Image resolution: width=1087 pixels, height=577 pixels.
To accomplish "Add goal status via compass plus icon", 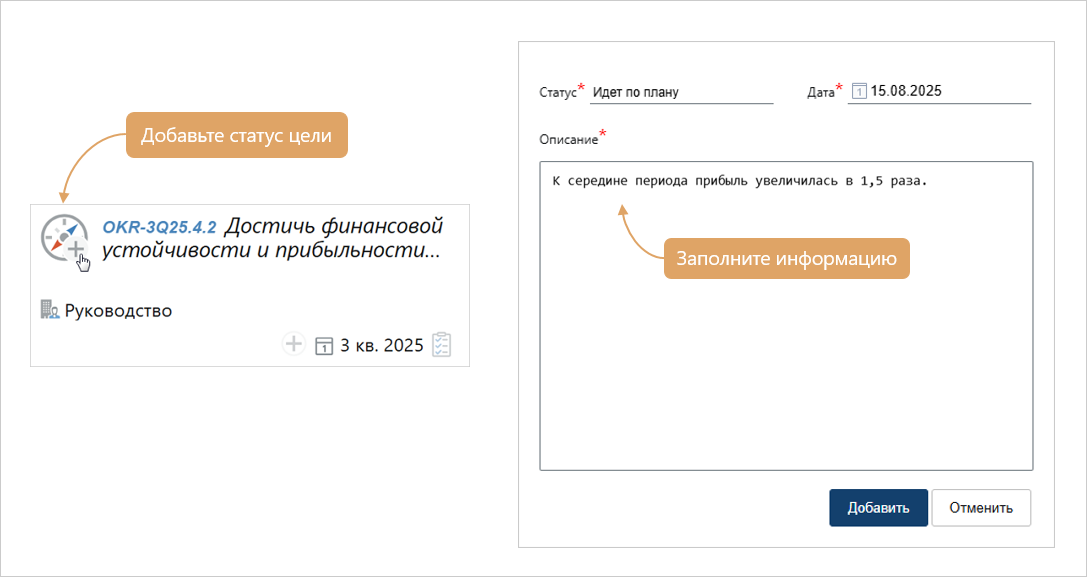I will point(76,248).
